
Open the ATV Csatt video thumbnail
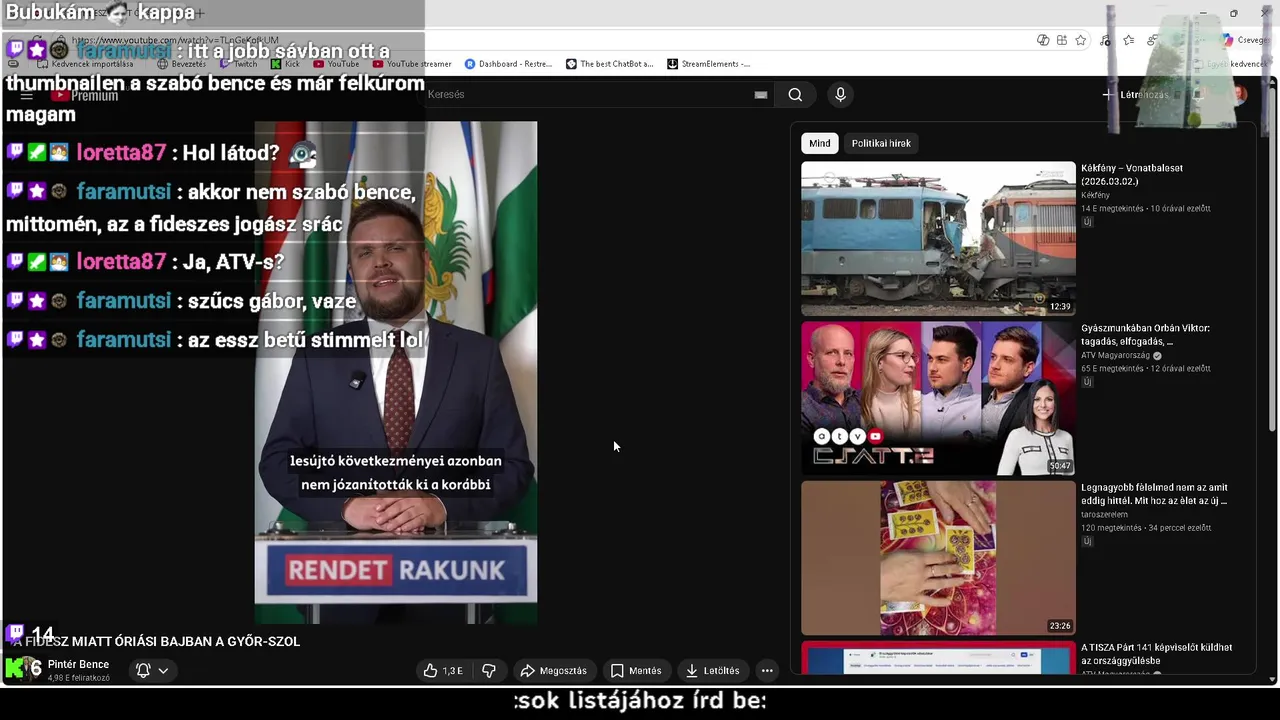[938, 398]
